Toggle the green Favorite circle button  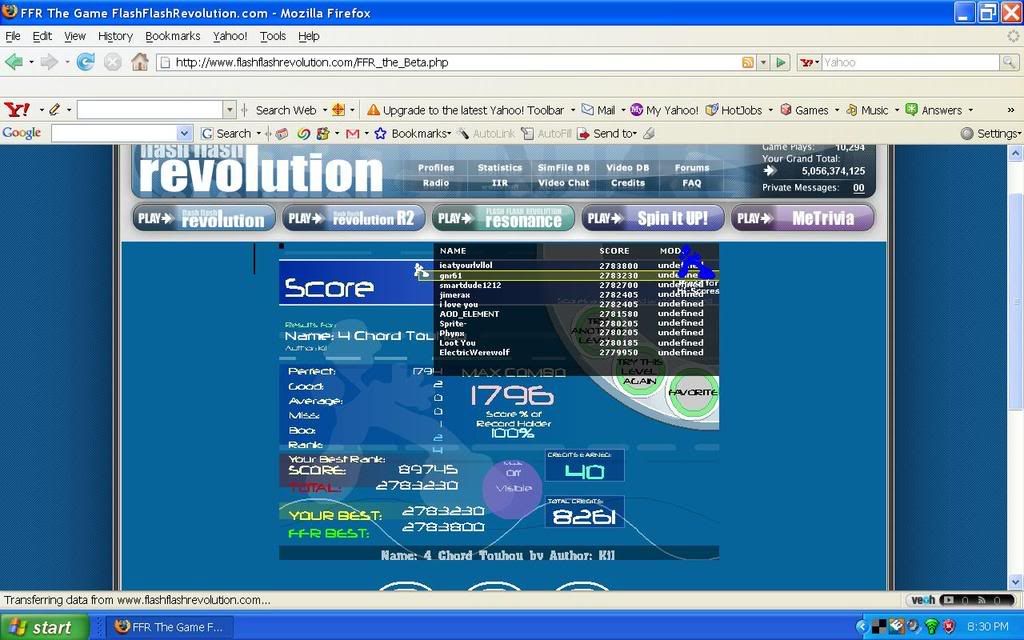click(x=692, y=392)
